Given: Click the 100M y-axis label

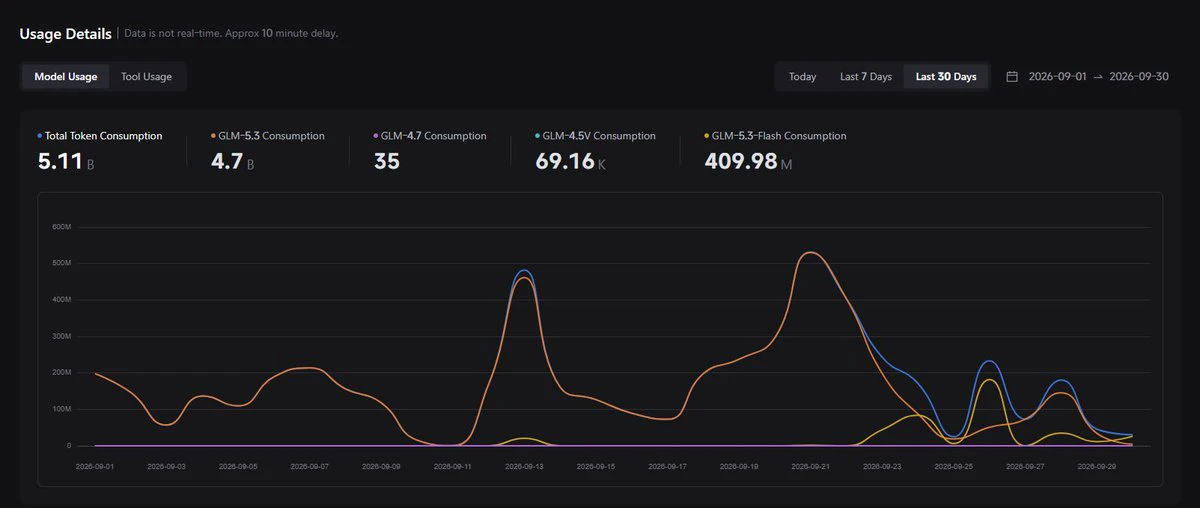Looking at the screenshot, I should 61,409.
